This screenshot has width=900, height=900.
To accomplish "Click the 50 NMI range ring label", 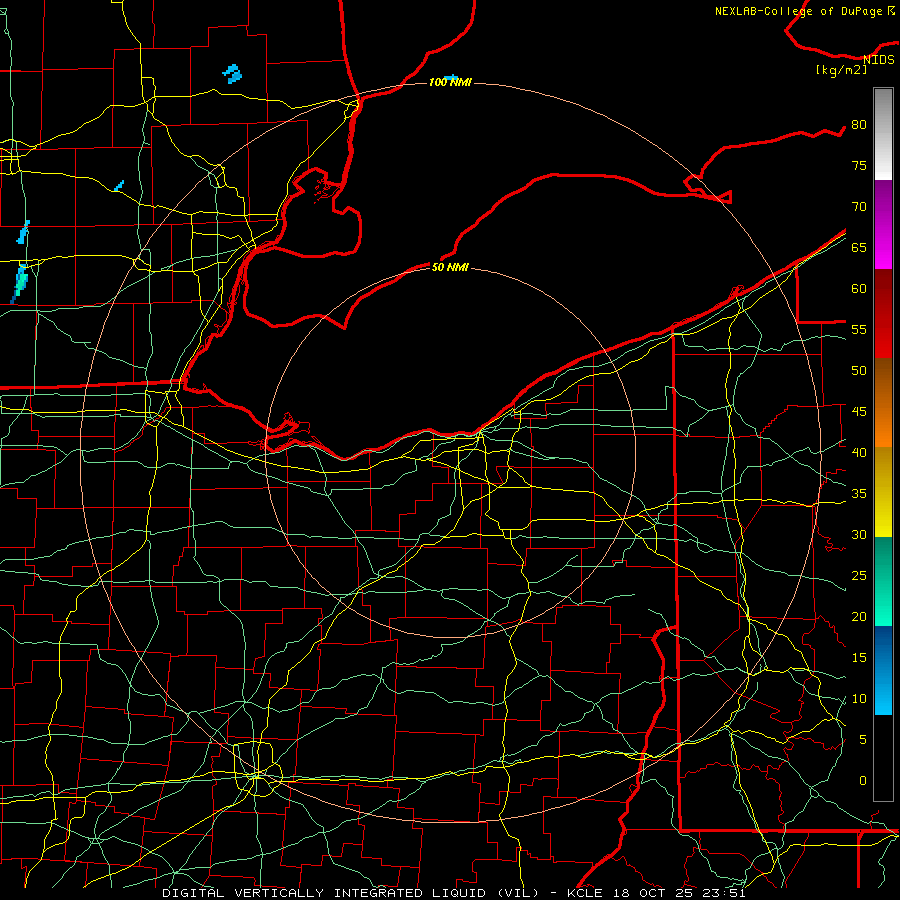I will (451, 267).
